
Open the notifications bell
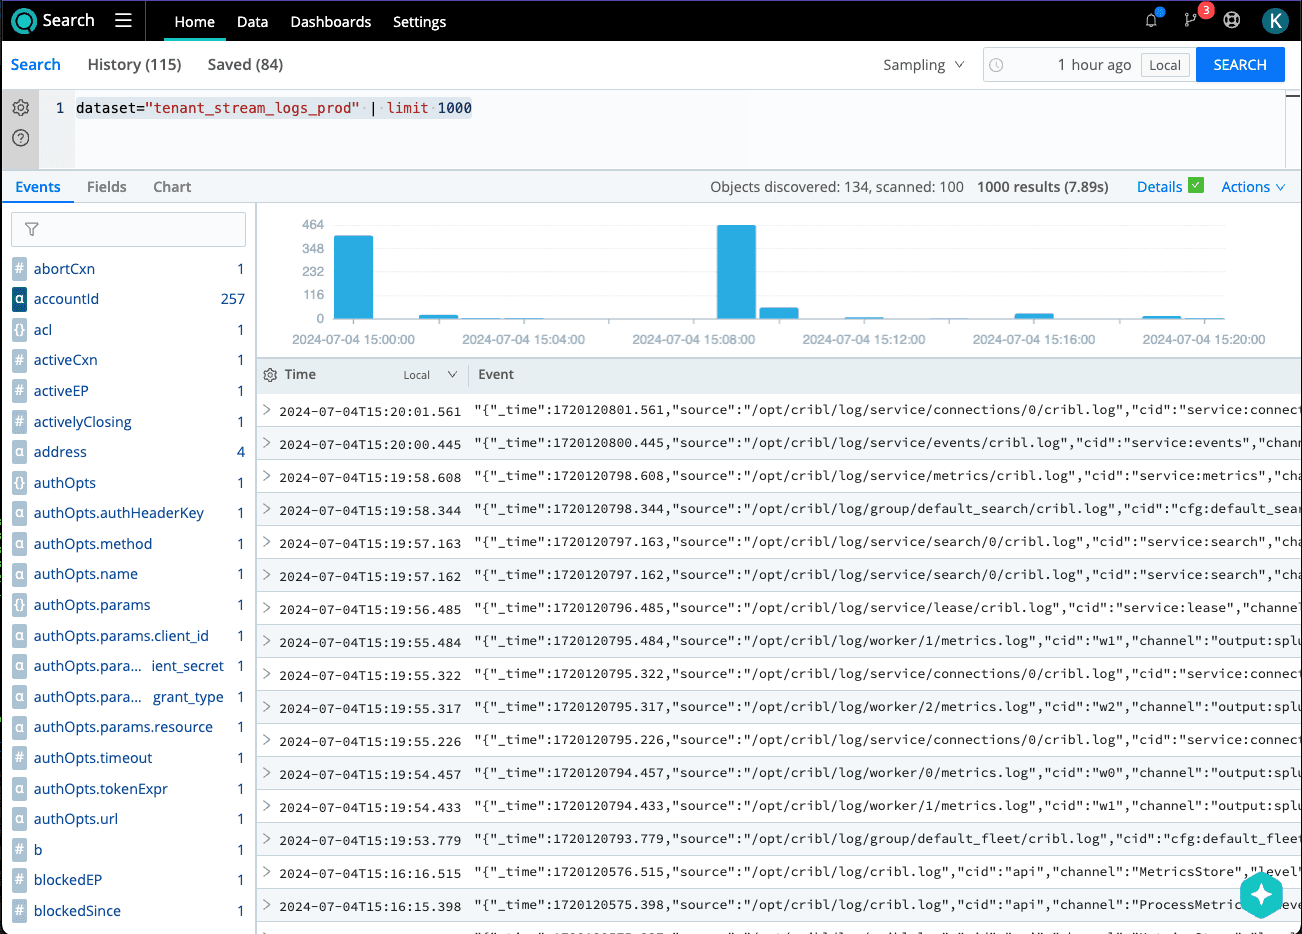tap(1152, 20)
